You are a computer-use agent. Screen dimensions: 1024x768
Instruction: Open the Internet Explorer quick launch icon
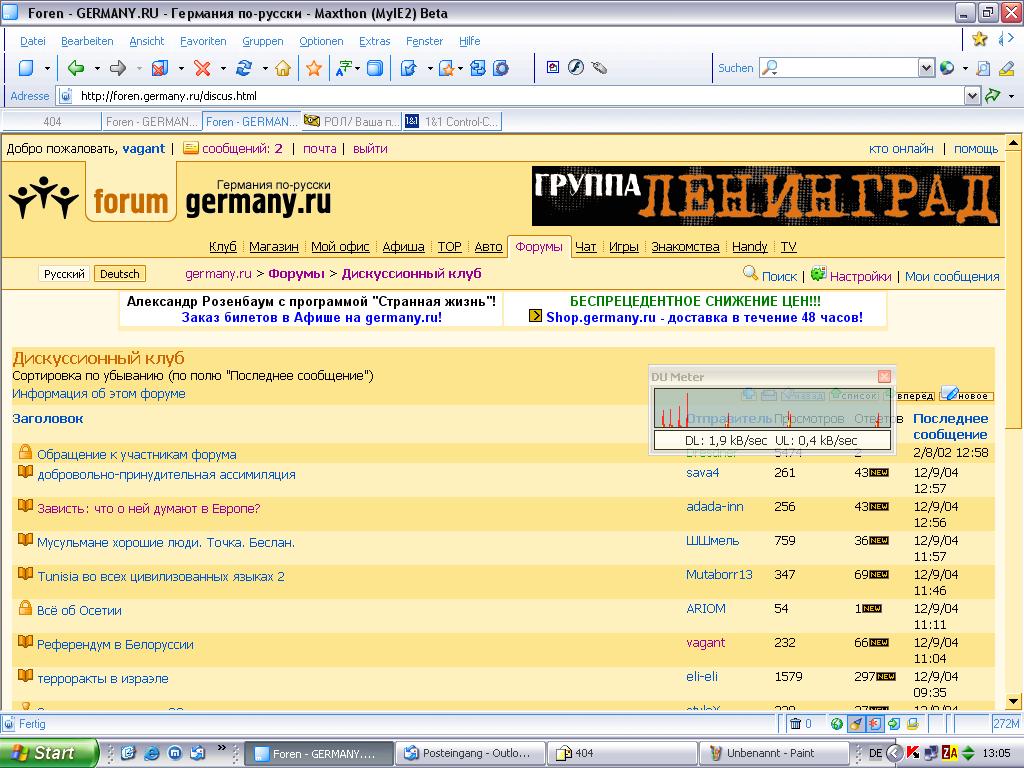pos(152,753)
